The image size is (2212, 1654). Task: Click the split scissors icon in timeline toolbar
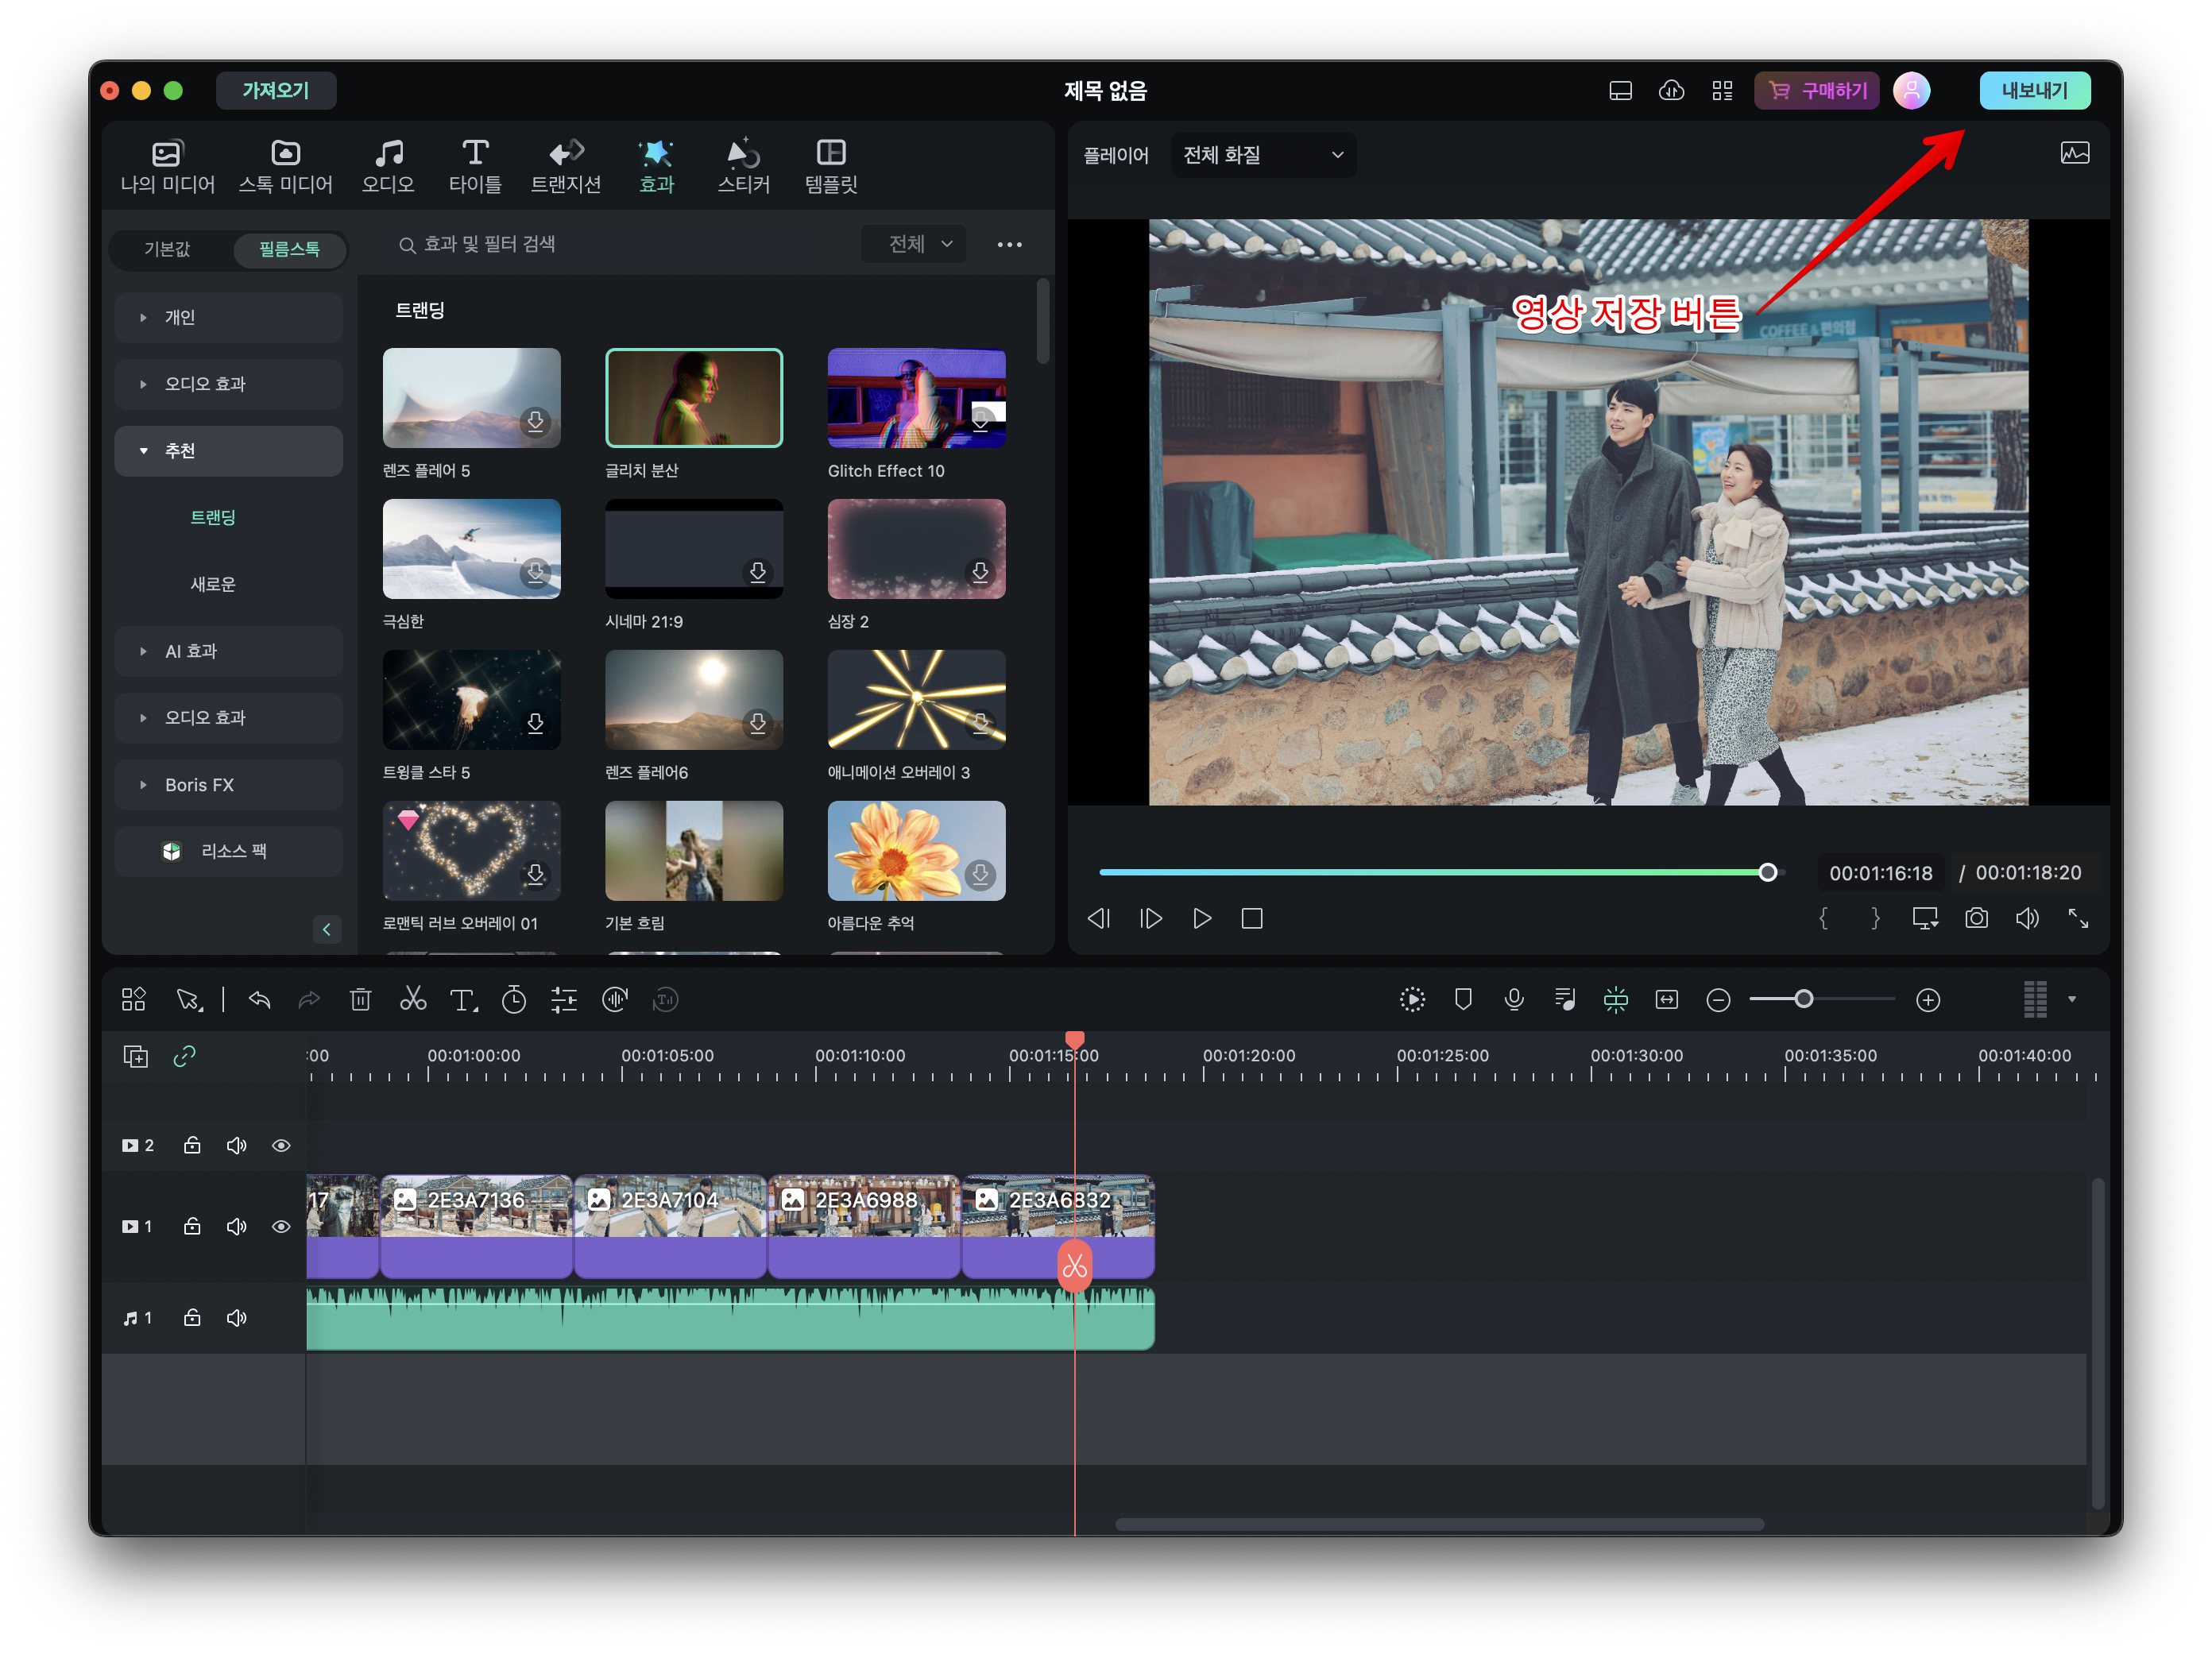pyautogui.click(x=412, y=999)
